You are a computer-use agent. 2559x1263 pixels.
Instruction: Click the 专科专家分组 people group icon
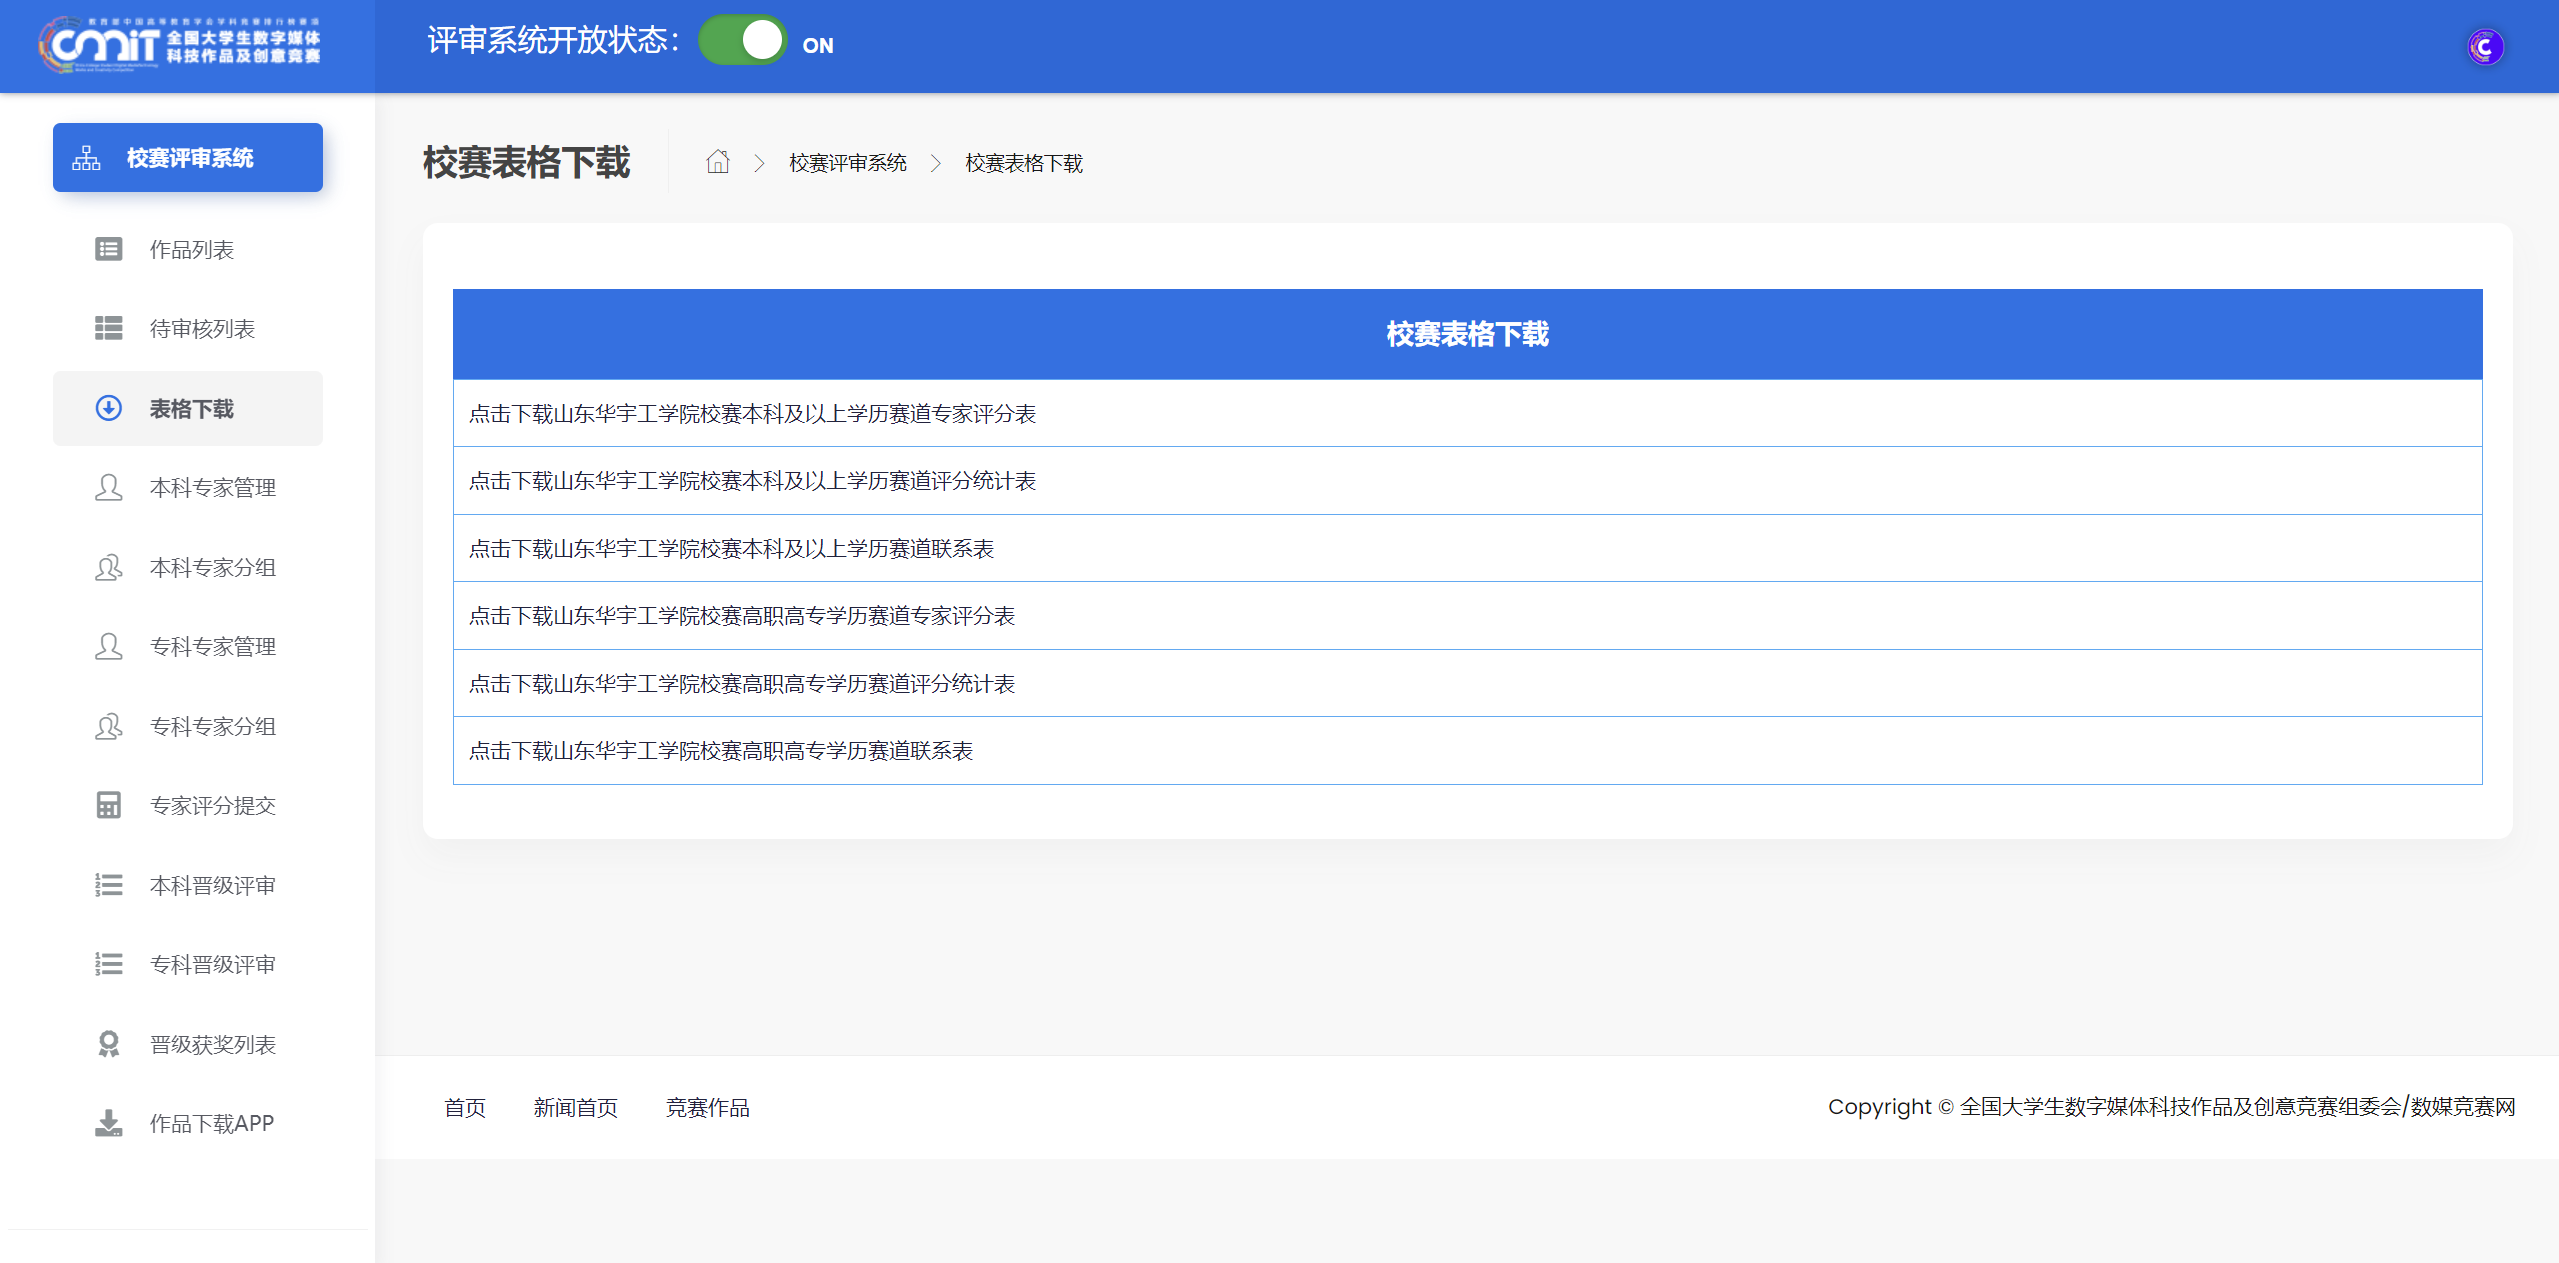click(108, 726)
